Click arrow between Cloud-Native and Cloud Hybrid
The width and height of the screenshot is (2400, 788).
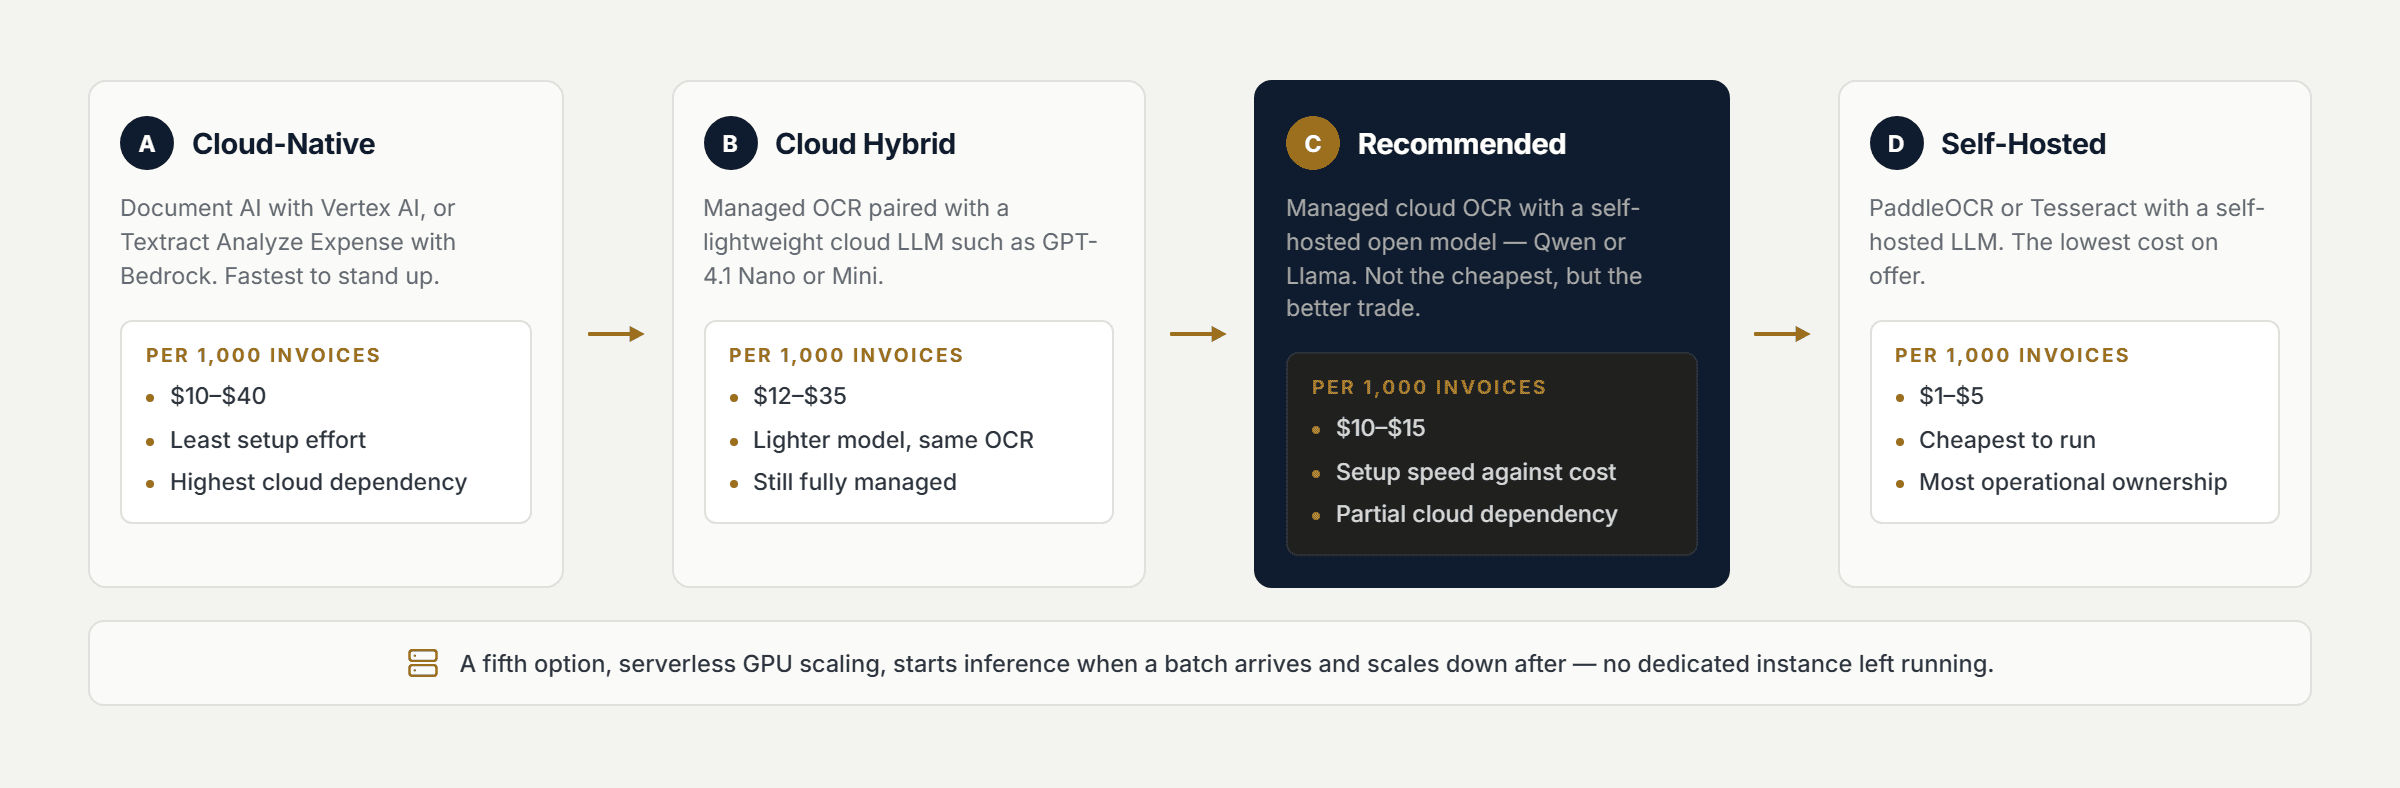click(616, 334)
